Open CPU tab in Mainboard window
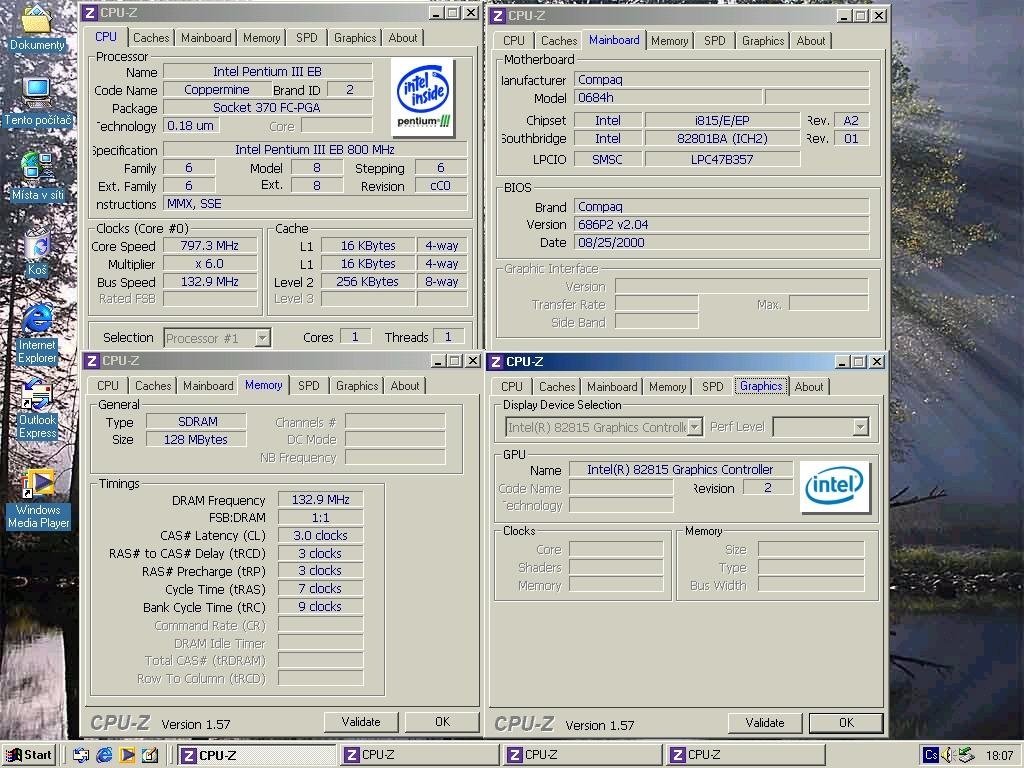This screenshot has height=768, width=1024. pos(514,40)
